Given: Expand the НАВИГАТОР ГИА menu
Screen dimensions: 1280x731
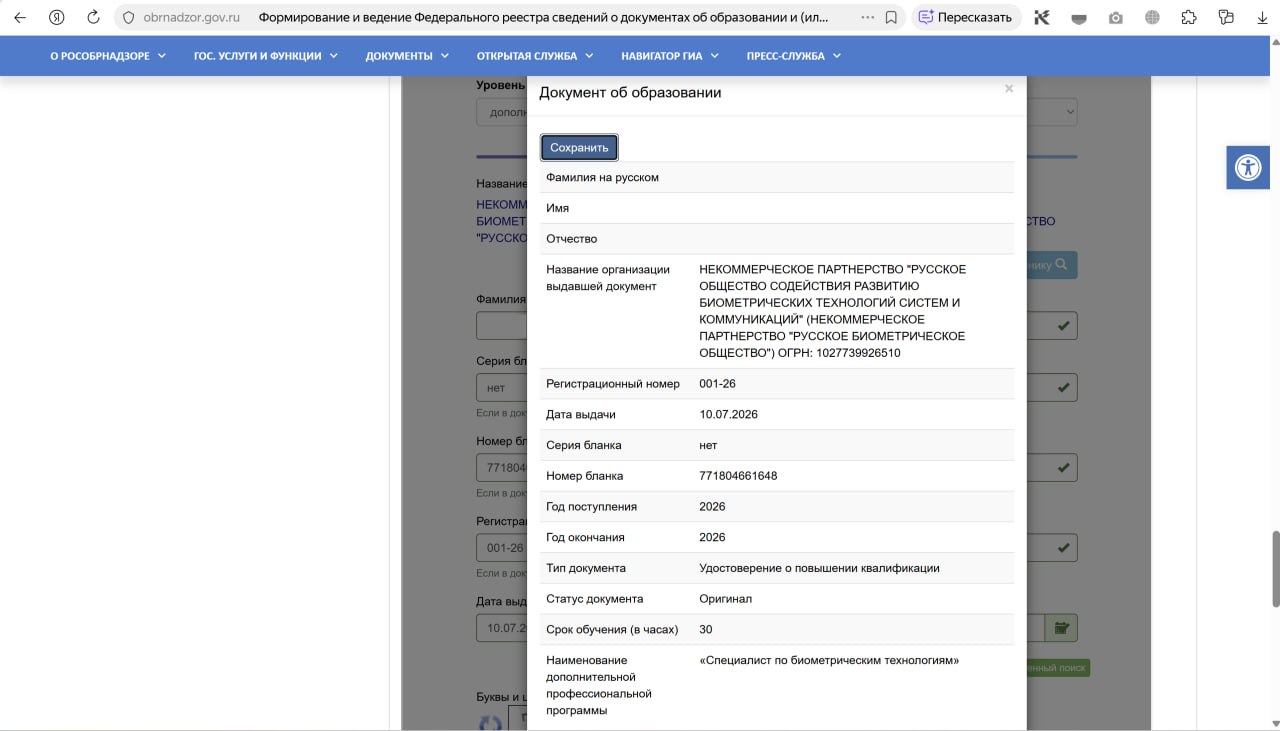Looking at the screenshot, I should (670, 56).
